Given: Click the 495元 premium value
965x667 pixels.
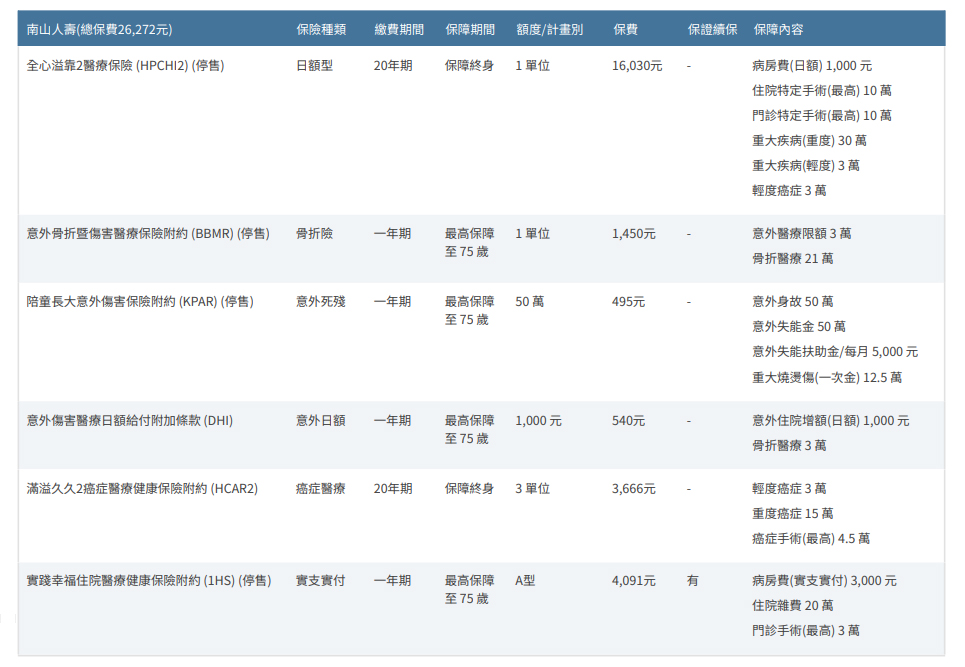Looking at the screenshot, I should point(628,302).
